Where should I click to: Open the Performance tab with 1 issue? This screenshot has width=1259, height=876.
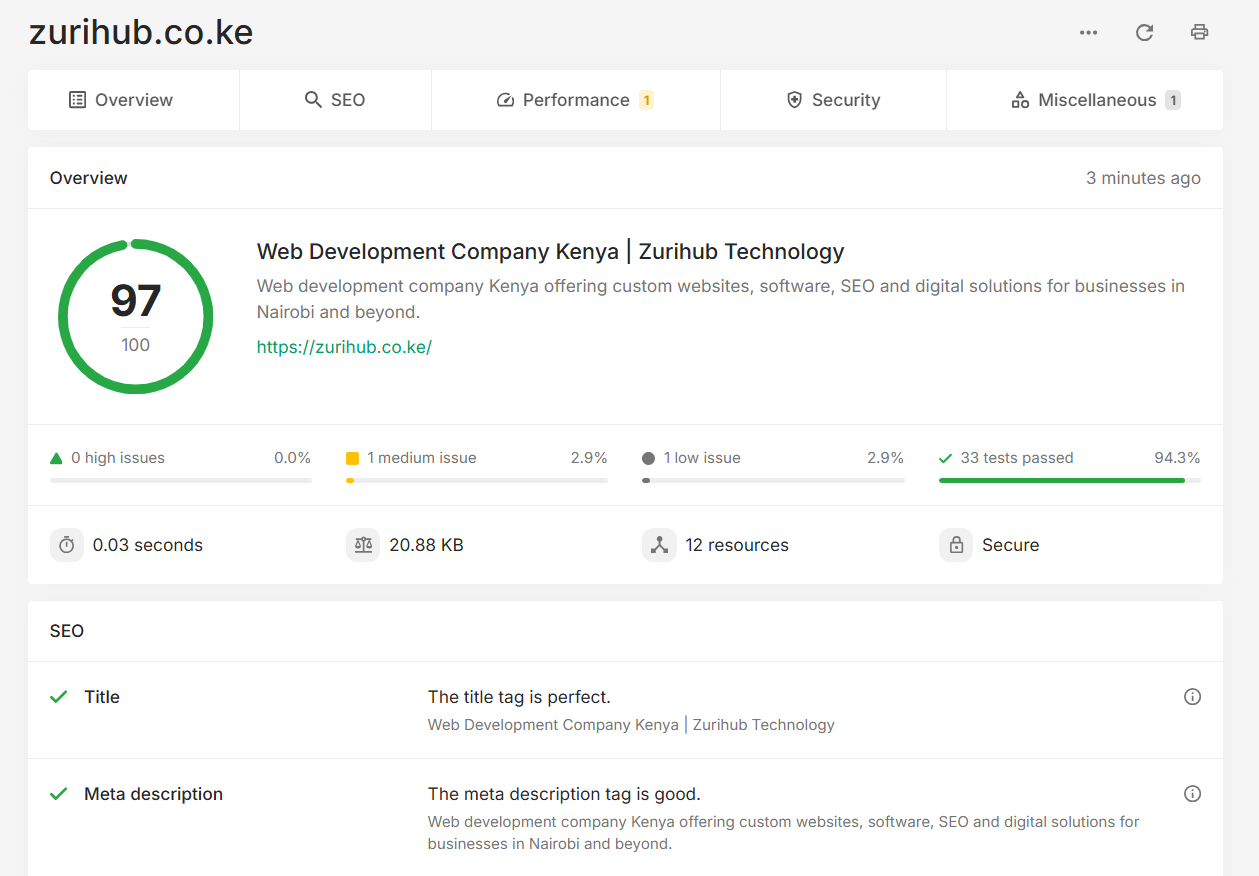click(x=576, y=99)
